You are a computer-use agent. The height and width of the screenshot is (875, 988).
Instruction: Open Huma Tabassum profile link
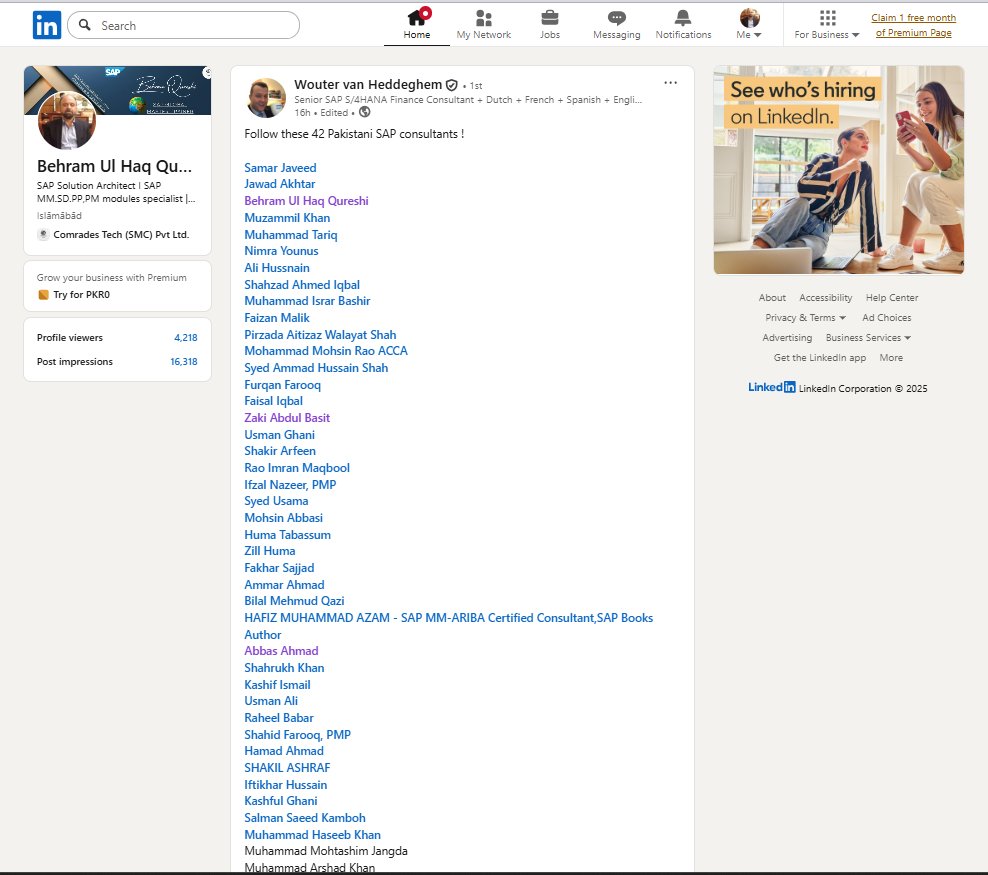287,535
